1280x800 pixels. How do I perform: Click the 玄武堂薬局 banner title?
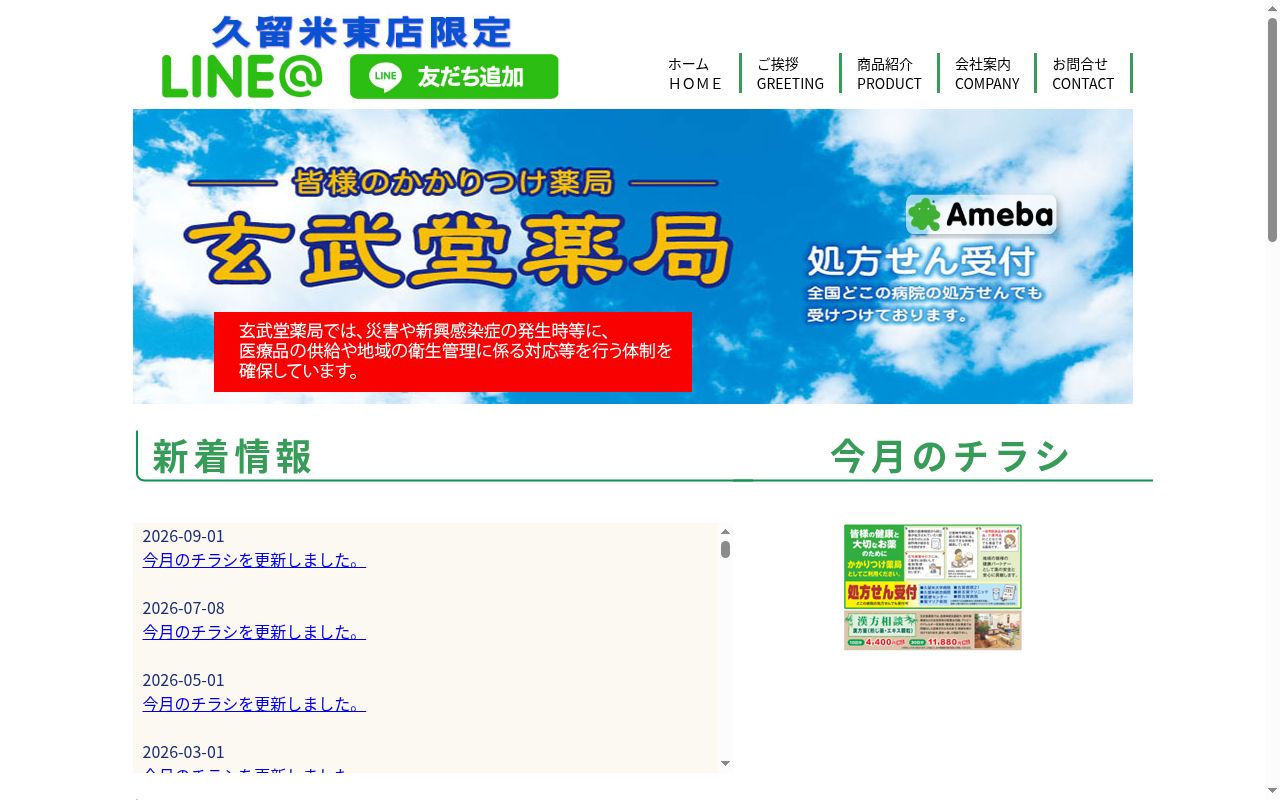(x=458, y=250)
